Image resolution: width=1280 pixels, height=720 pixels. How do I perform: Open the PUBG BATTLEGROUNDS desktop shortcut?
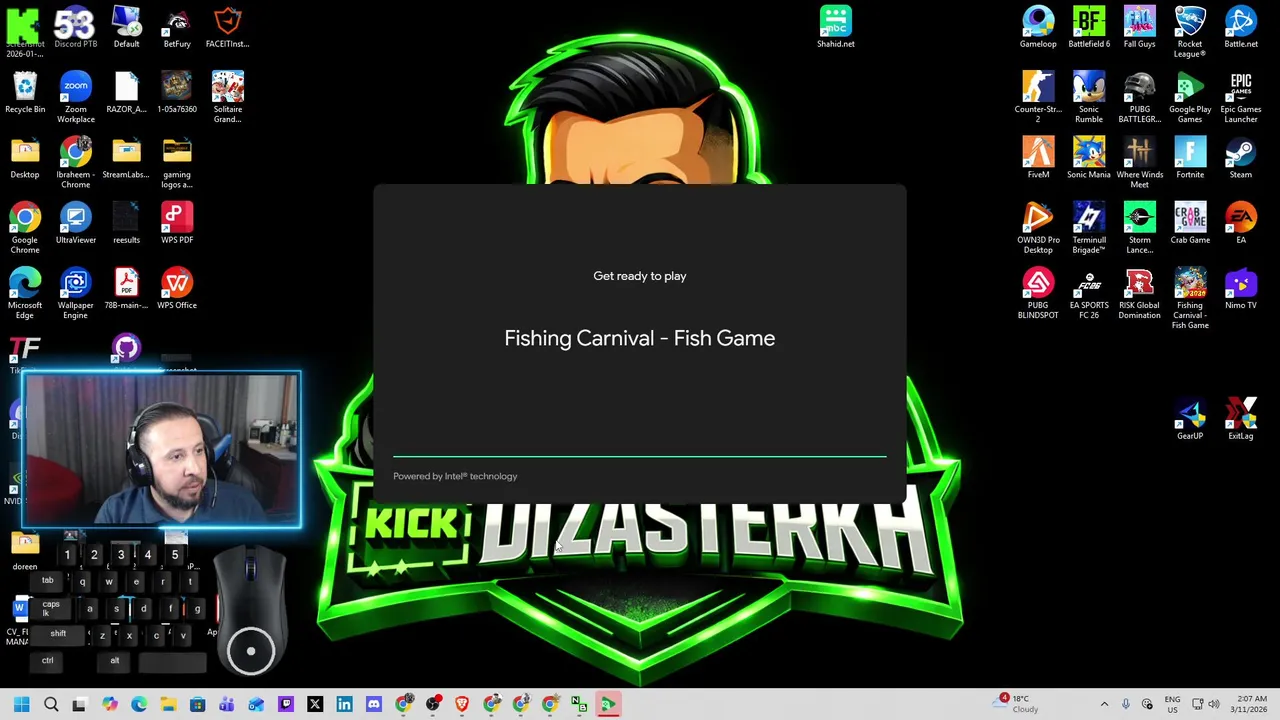click(1139, 97)
